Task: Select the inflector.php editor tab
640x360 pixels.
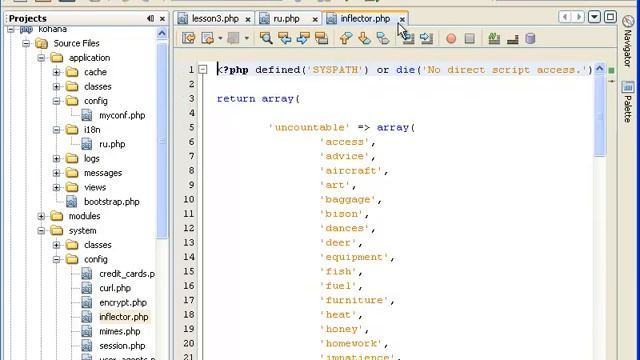Action: (365, 19)
